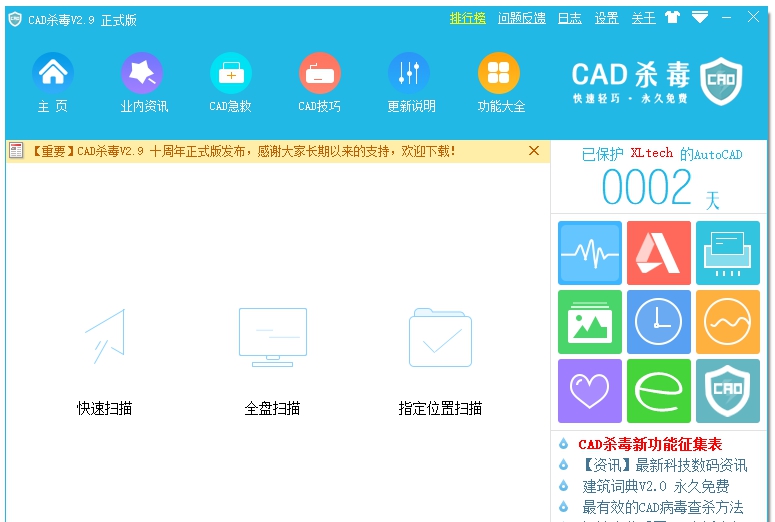775x522 pixels.
Task: Click the red AutoCAD logo tile
Action: tap(659, 253)
